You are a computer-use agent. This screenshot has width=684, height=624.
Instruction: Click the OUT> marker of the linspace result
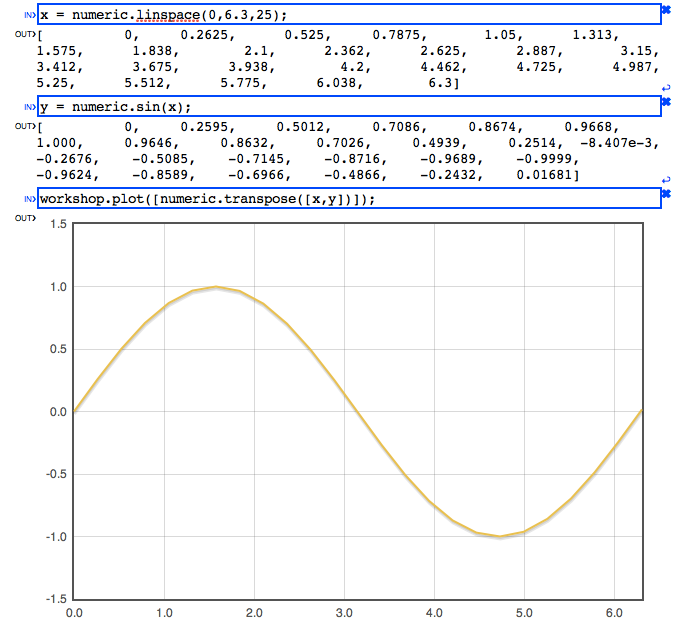tap(25, 34)
